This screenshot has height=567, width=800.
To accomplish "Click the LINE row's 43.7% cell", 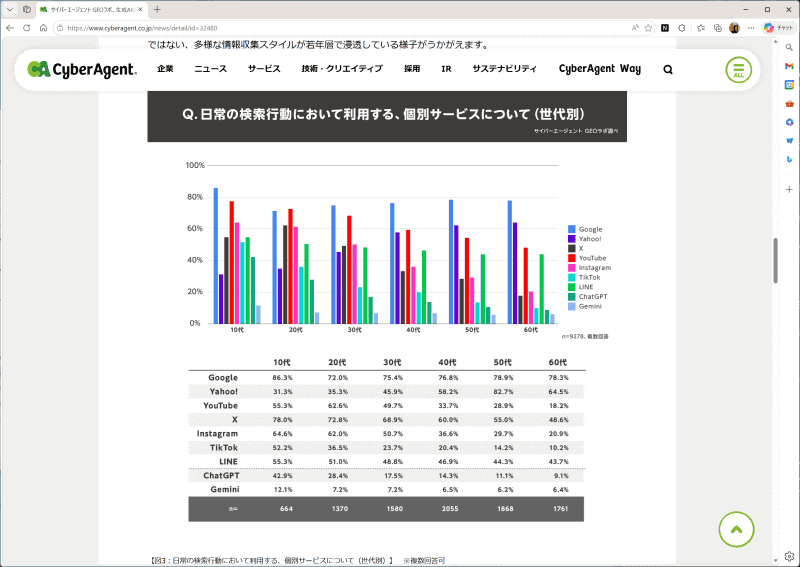I will pos(558,461).
